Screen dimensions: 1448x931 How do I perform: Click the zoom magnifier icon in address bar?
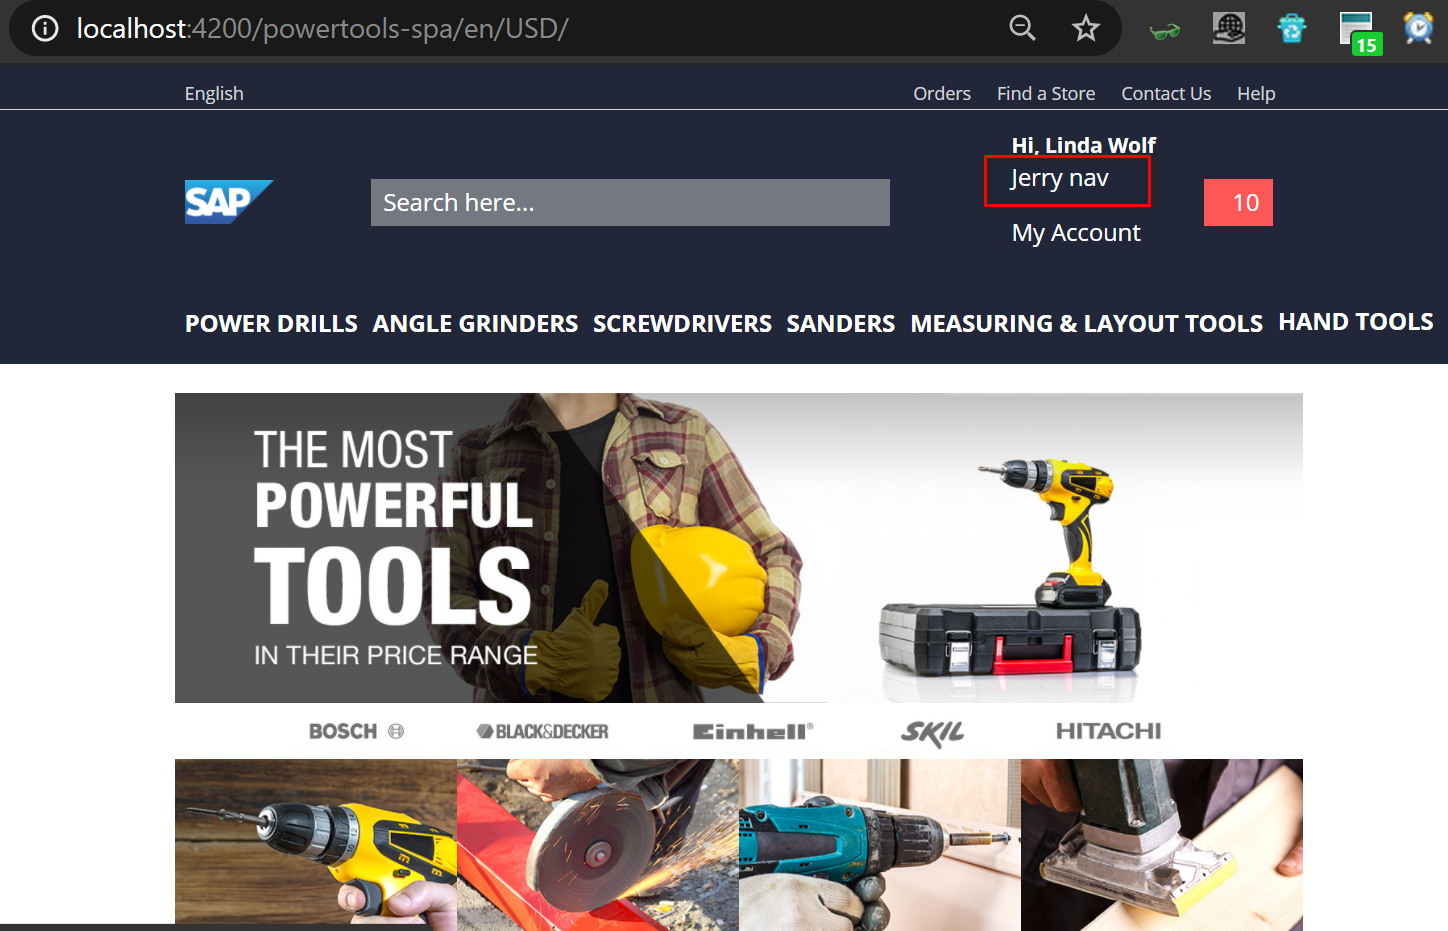[1022, 28]
